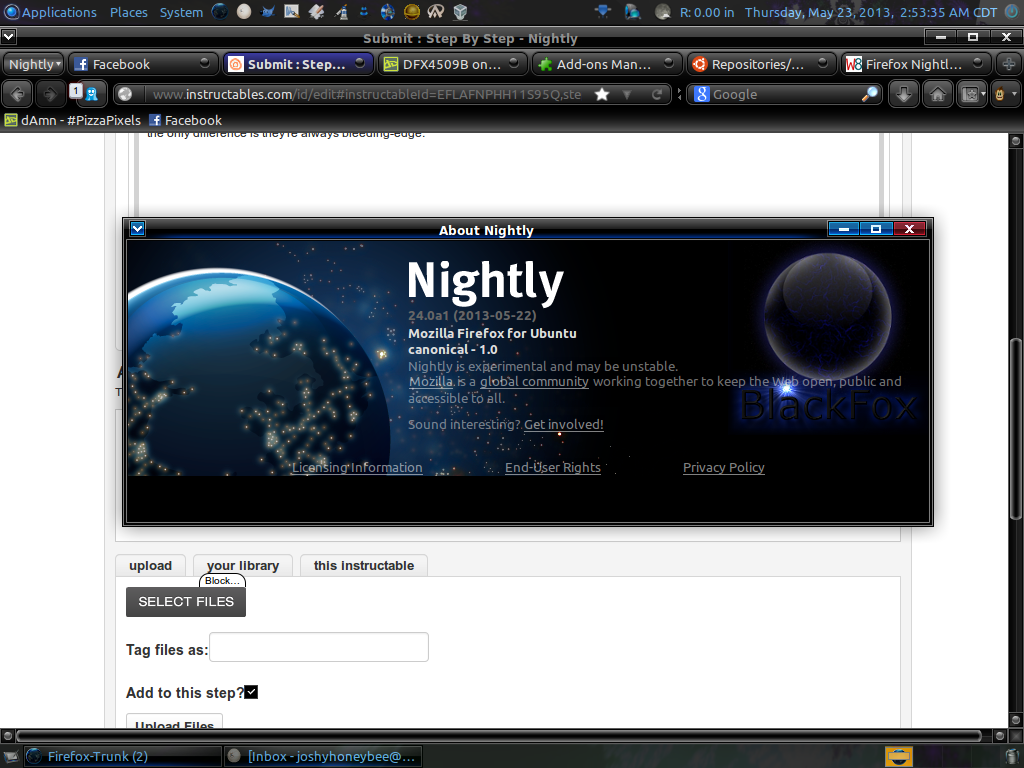Switch to the your library tab
The height and width of the screenshot is (768, 1024).
click(x=242, y=565)
